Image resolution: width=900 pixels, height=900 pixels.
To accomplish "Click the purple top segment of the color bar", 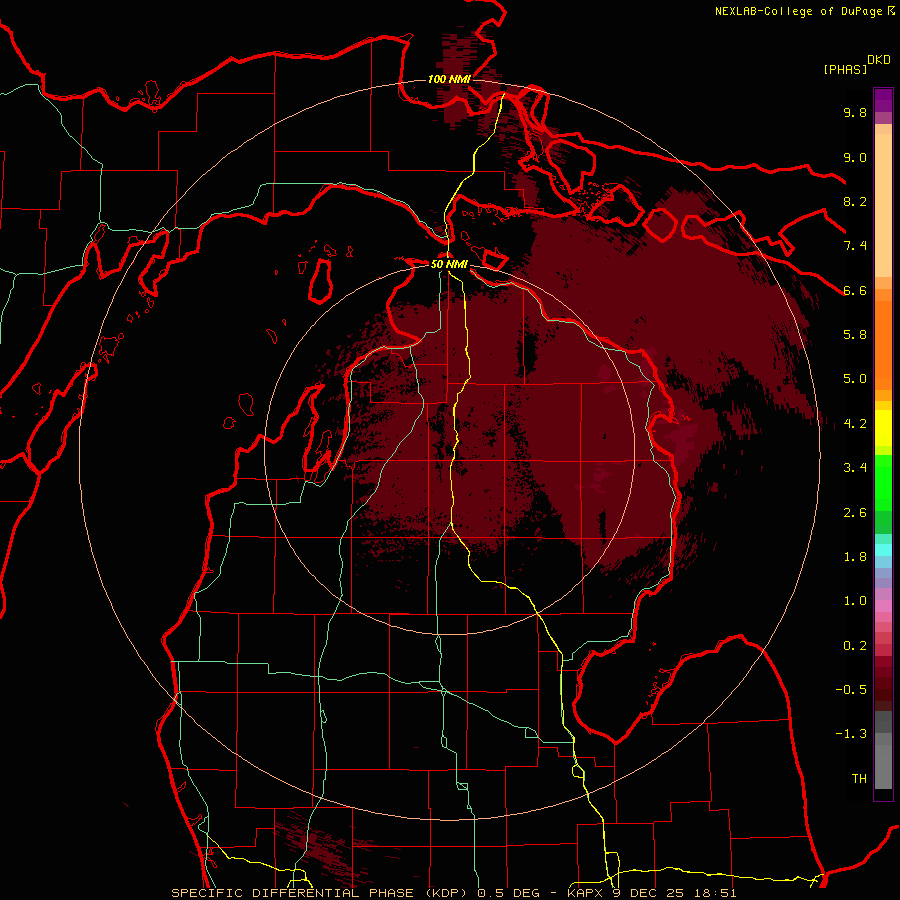I will click(x=883, y=100).
